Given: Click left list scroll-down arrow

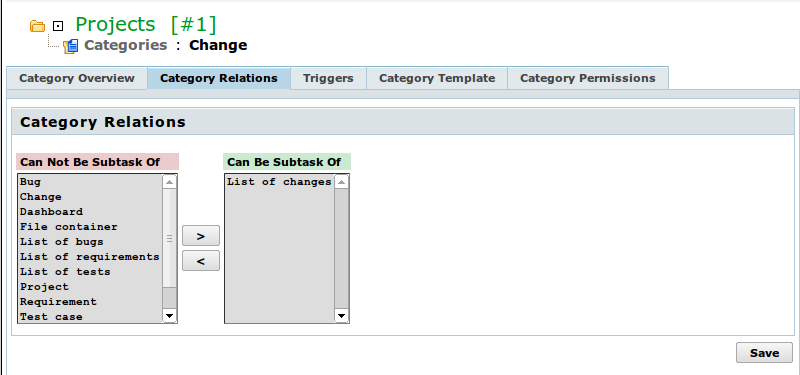Looking at the screenshot, I should pyautogui.click(x=169, y=316).
